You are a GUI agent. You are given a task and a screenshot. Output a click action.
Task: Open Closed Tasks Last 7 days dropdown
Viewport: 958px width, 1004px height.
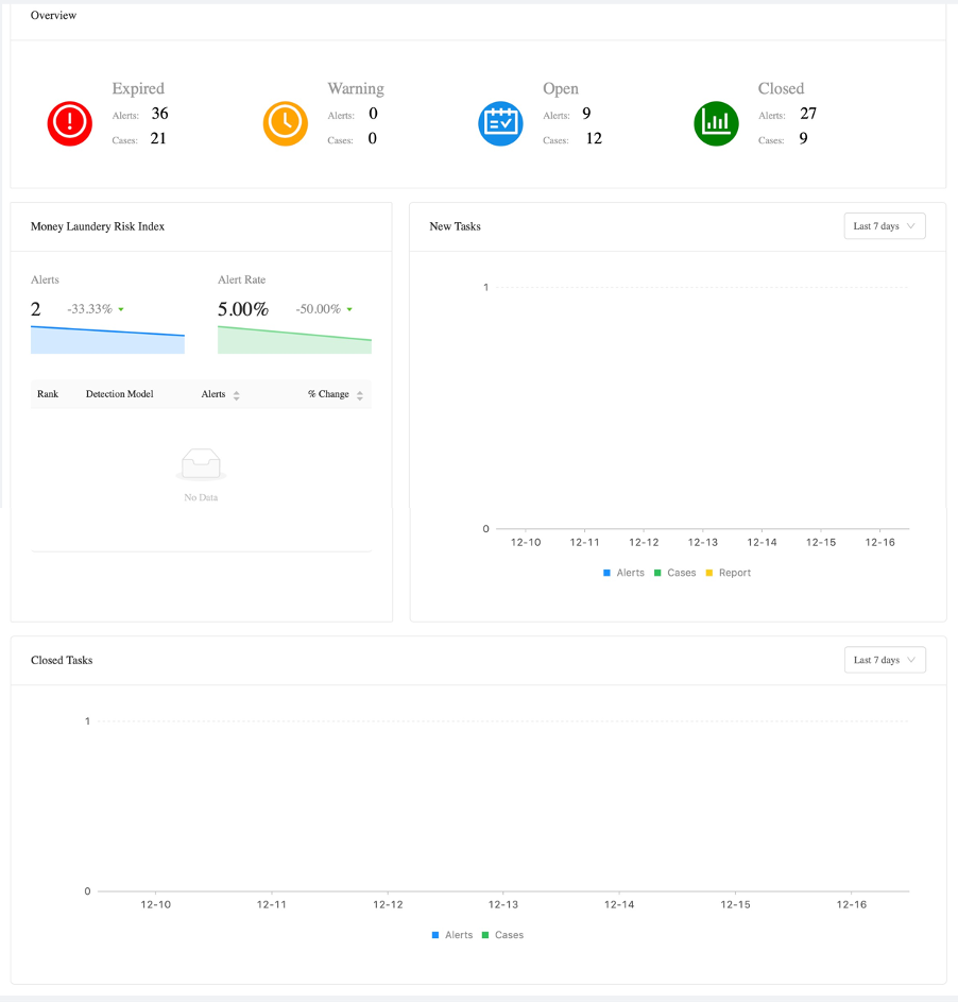884,660
